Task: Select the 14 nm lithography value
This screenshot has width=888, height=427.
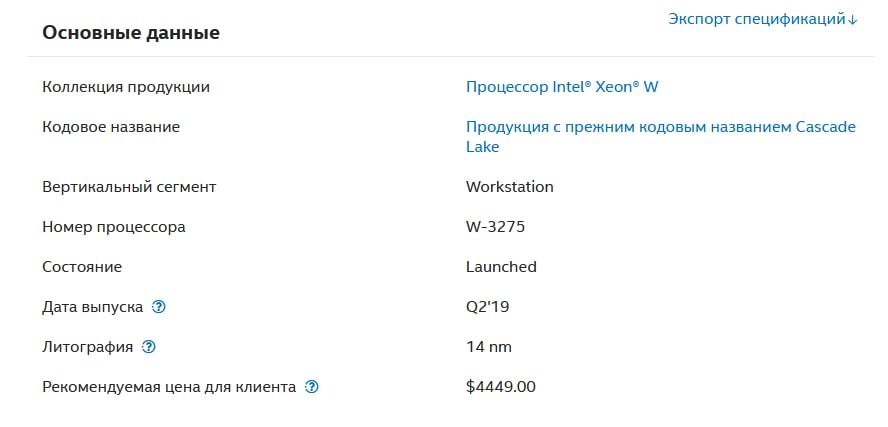Action: coord(489,347)
